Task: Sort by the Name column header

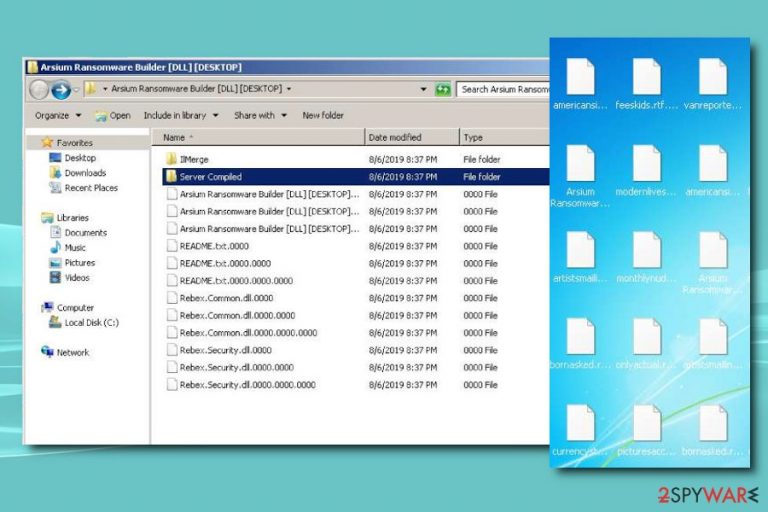Action: pyautogui.click(x=258, y=138)
